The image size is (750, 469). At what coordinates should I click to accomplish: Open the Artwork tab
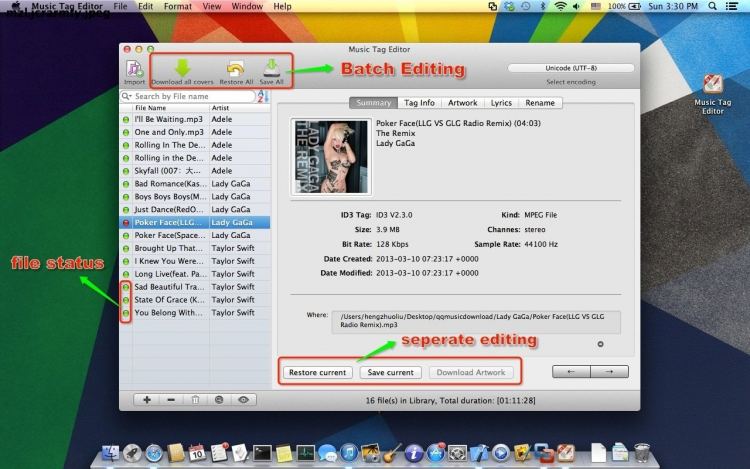point(462,103)
